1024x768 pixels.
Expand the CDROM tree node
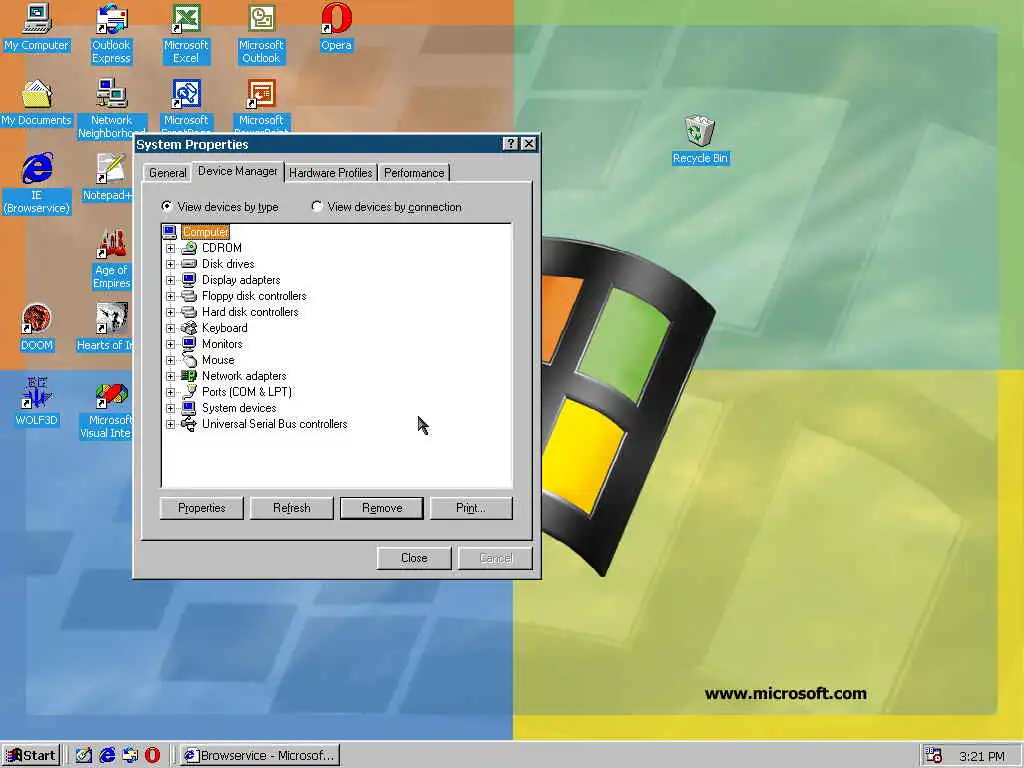click(170, 249)
